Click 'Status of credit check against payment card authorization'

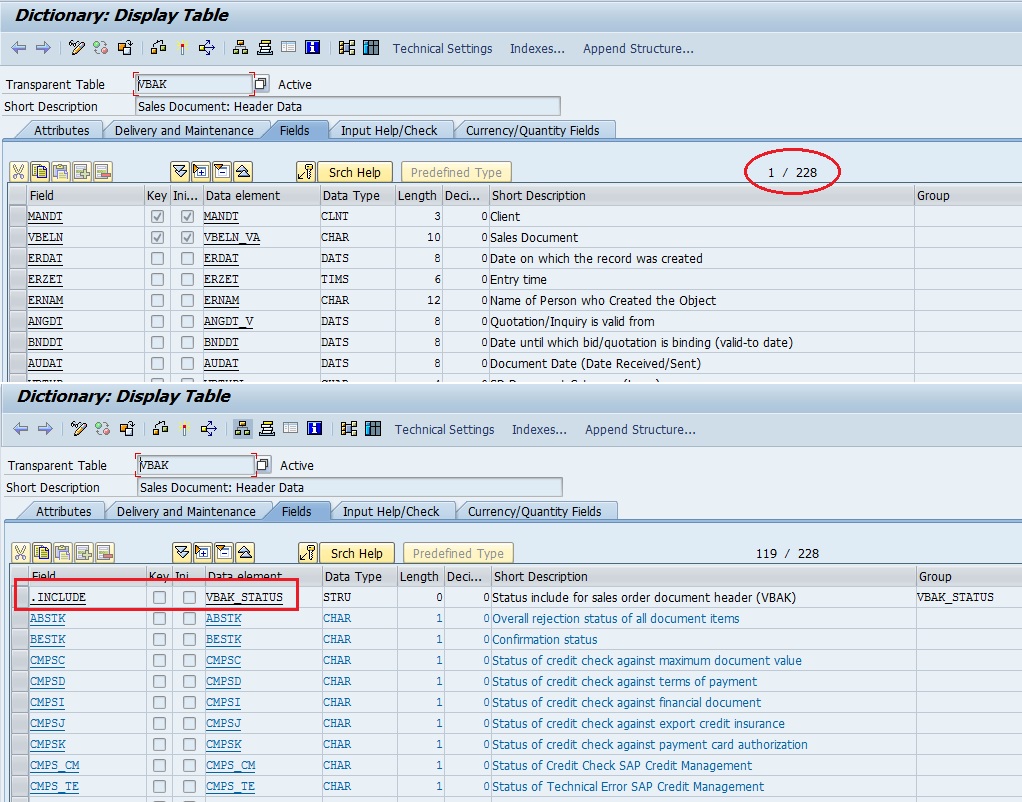(x=650, y=744)
